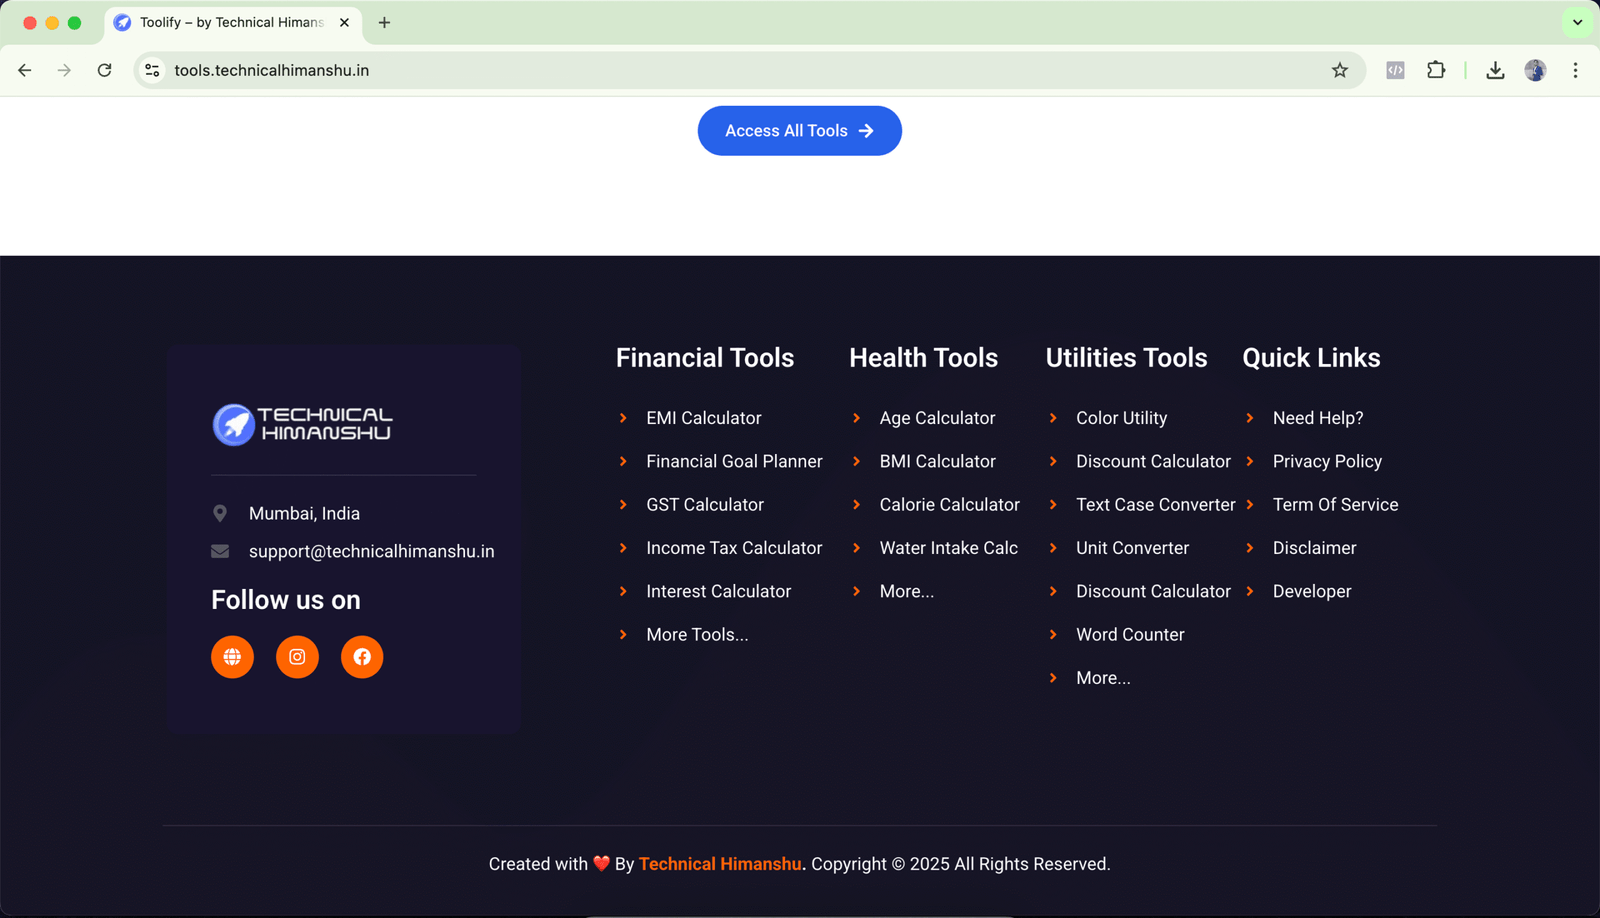The width and height of the screenshot is (1600, 918).
Task: Open the browser Downloads icon
Action: (x=1495, y=70)
